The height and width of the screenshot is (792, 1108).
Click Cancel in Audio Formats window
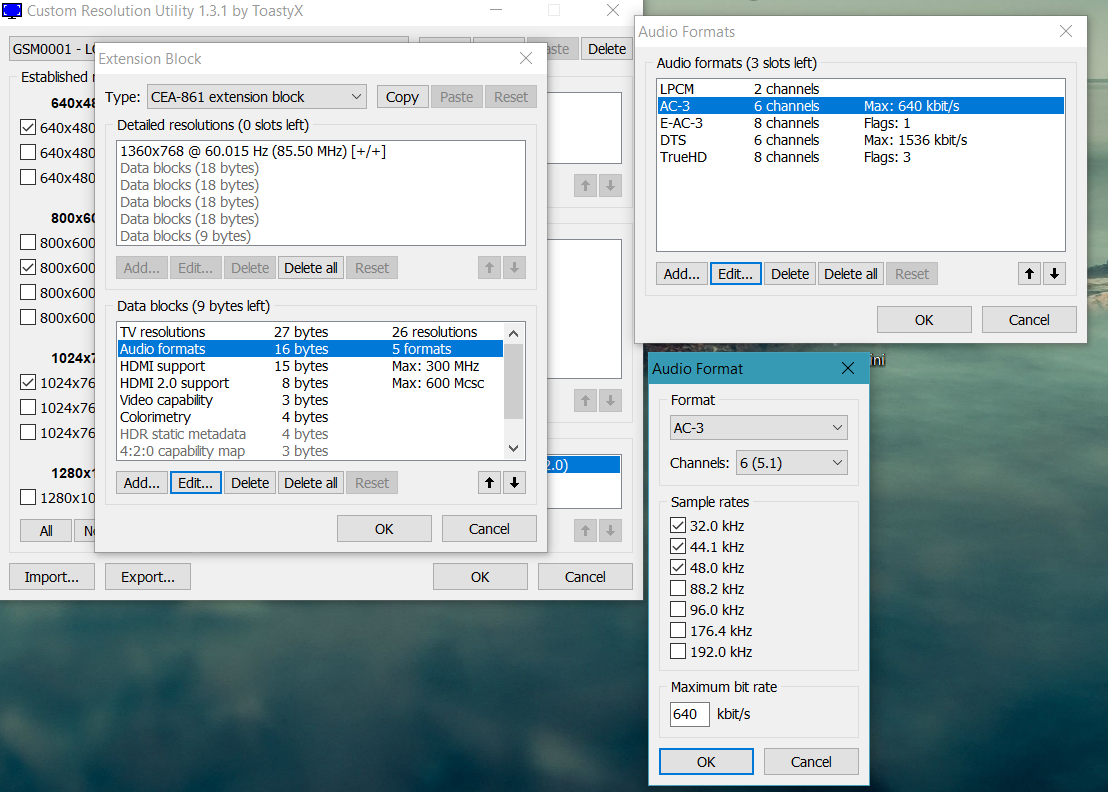click(x=1029, y=320)
